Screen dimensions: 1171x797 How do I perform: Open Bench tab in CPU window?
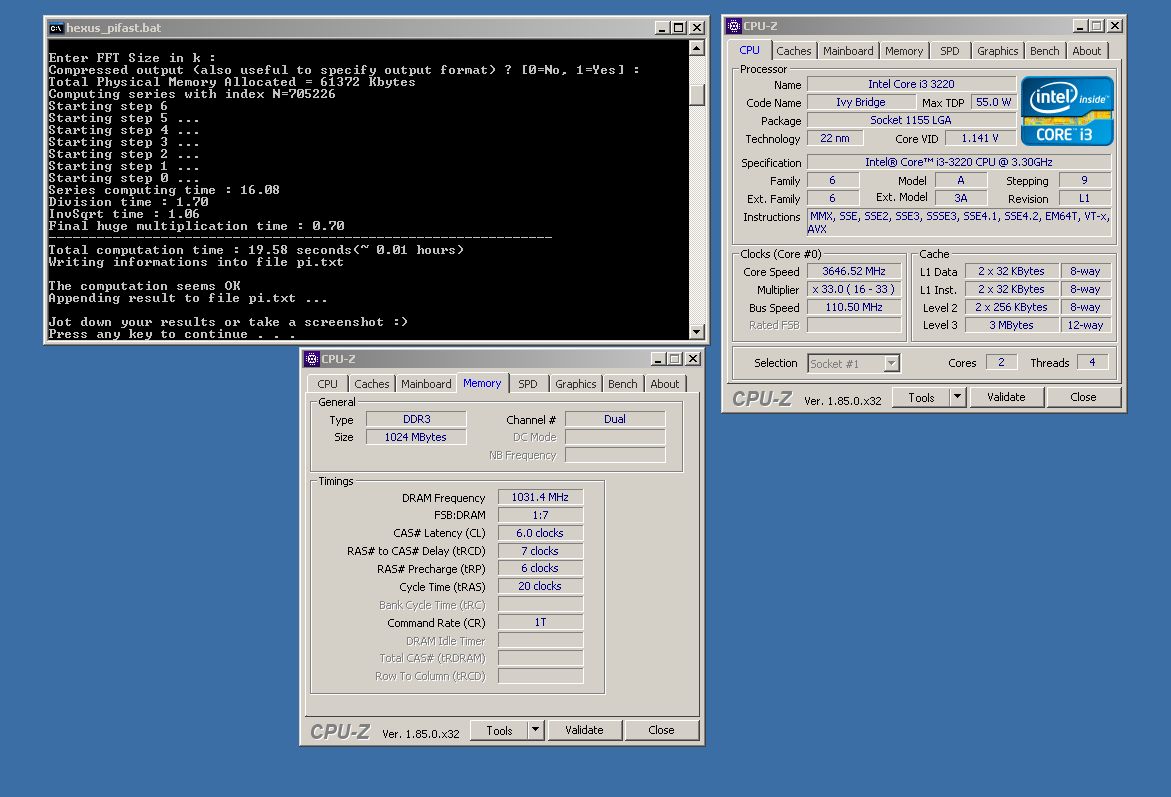click(x=1044, y=51)
